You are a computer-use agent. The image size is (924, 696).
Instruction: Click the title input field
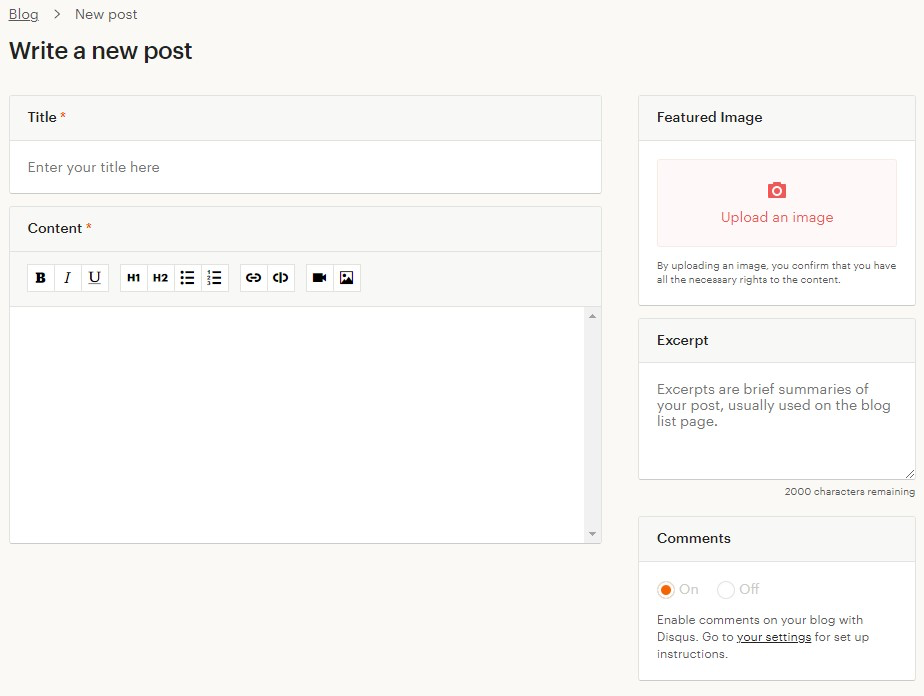305,167
